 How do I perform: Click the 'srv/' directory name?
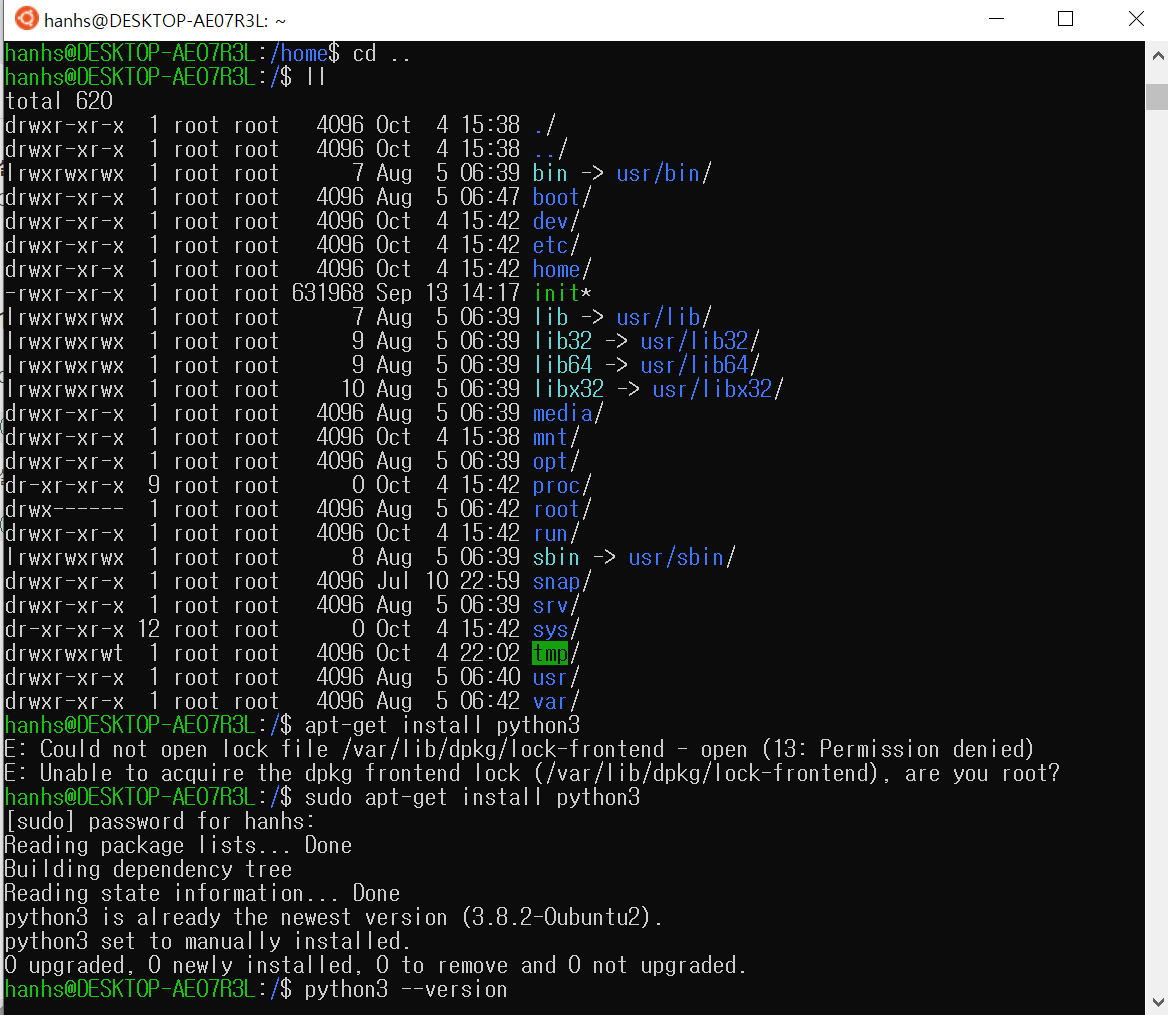(556, 605)
